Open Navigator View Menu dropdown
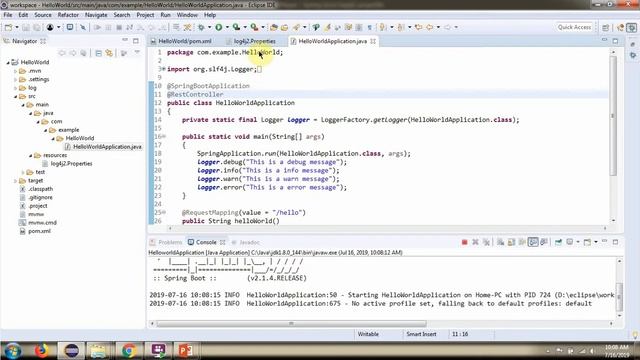The height and width of the screenshot is (360, 640). tap(137, 53)
